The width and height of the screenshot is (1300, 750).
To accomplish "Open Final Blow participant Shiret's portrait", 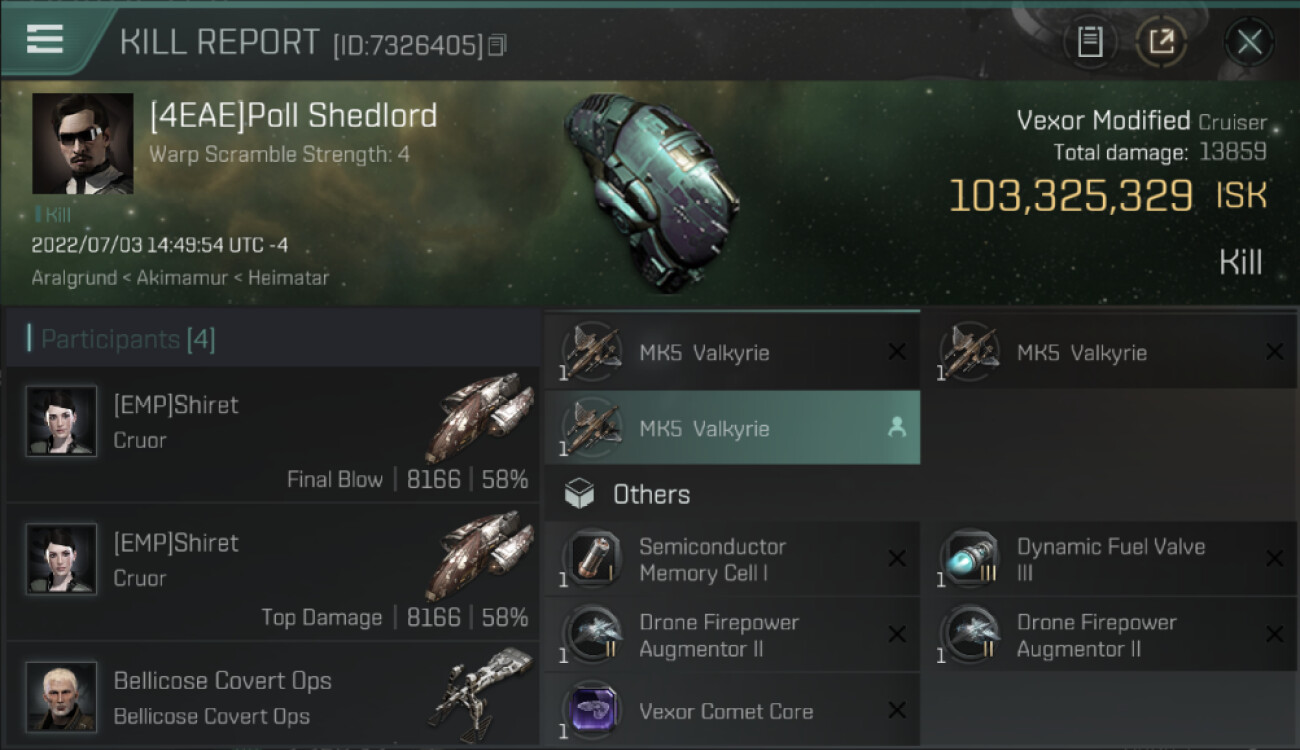I will click(x=62, y=421).
